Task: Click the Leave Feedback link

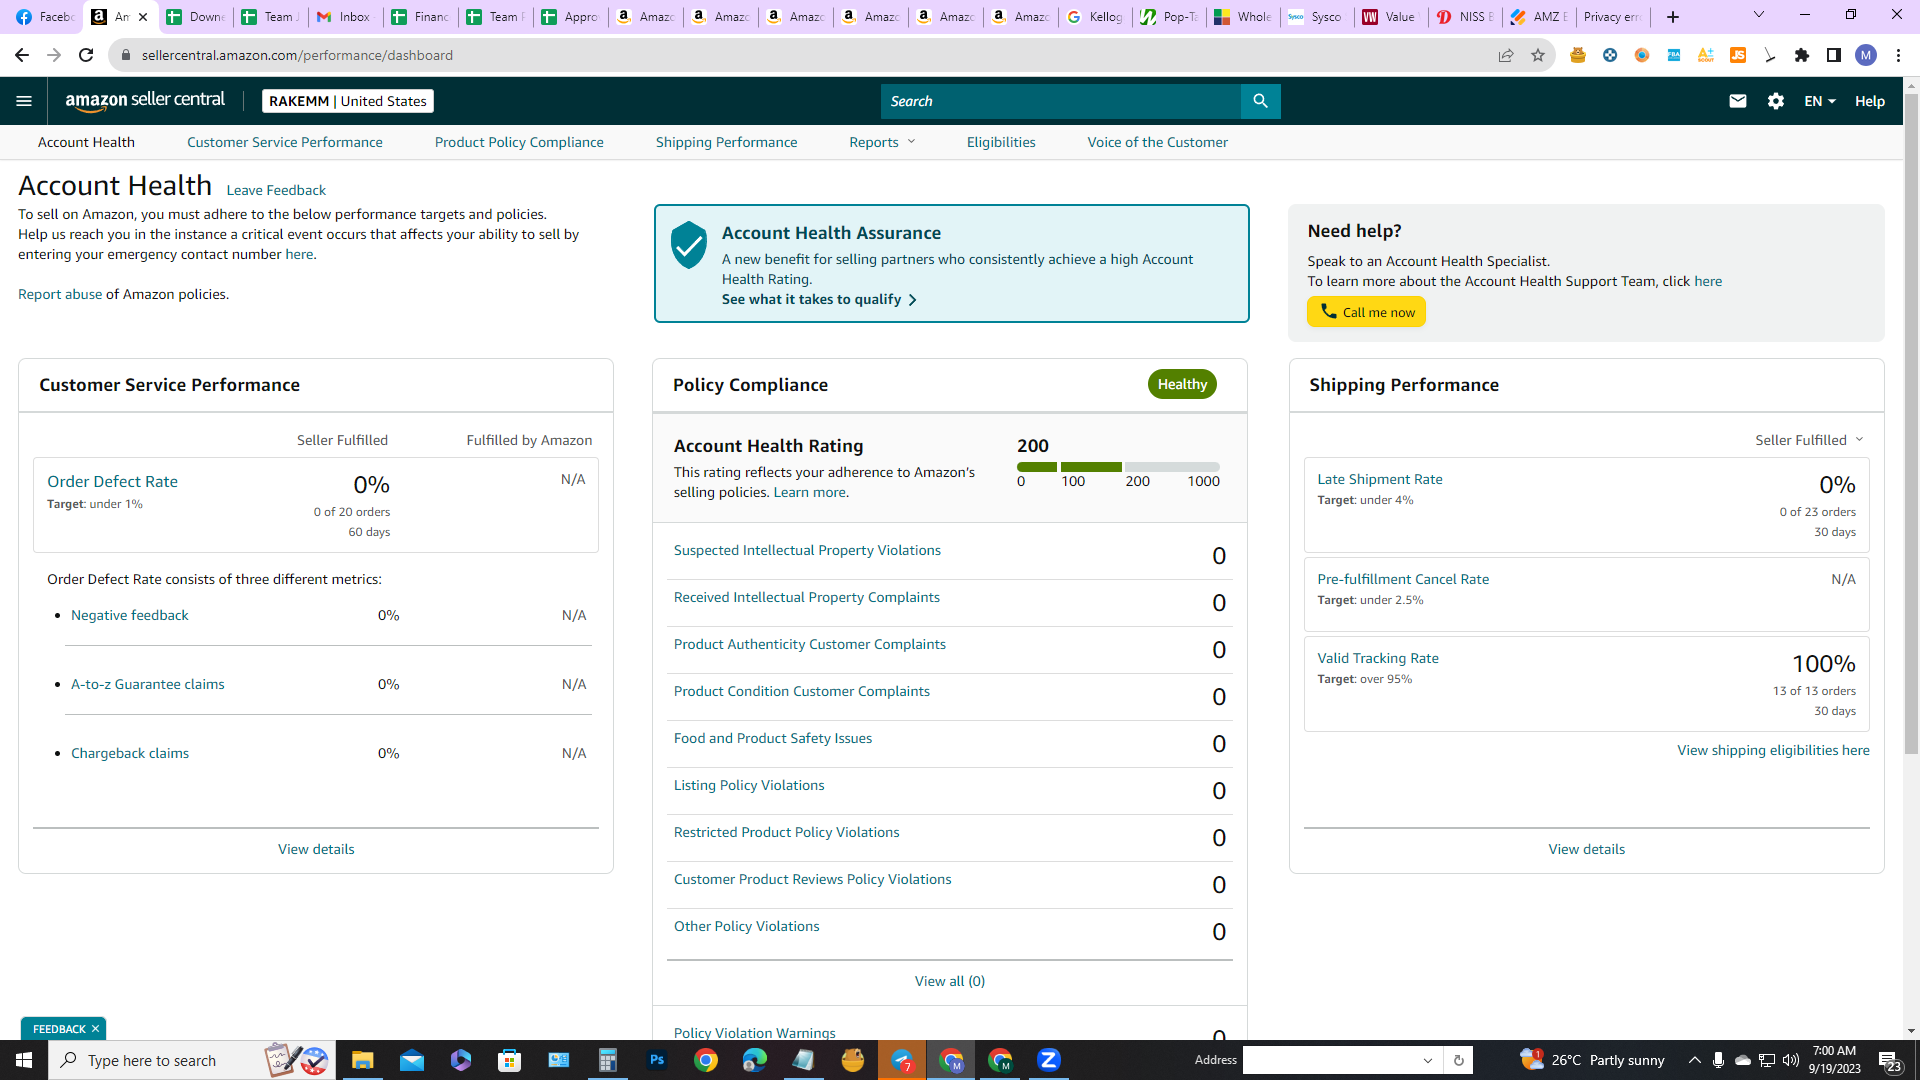Action: pyautogui.click(x=276, y=190)
